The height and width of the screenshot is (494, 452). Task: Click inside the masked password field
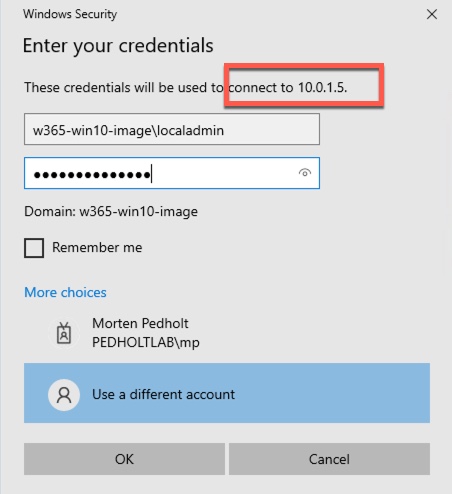[x=172, y=173]
